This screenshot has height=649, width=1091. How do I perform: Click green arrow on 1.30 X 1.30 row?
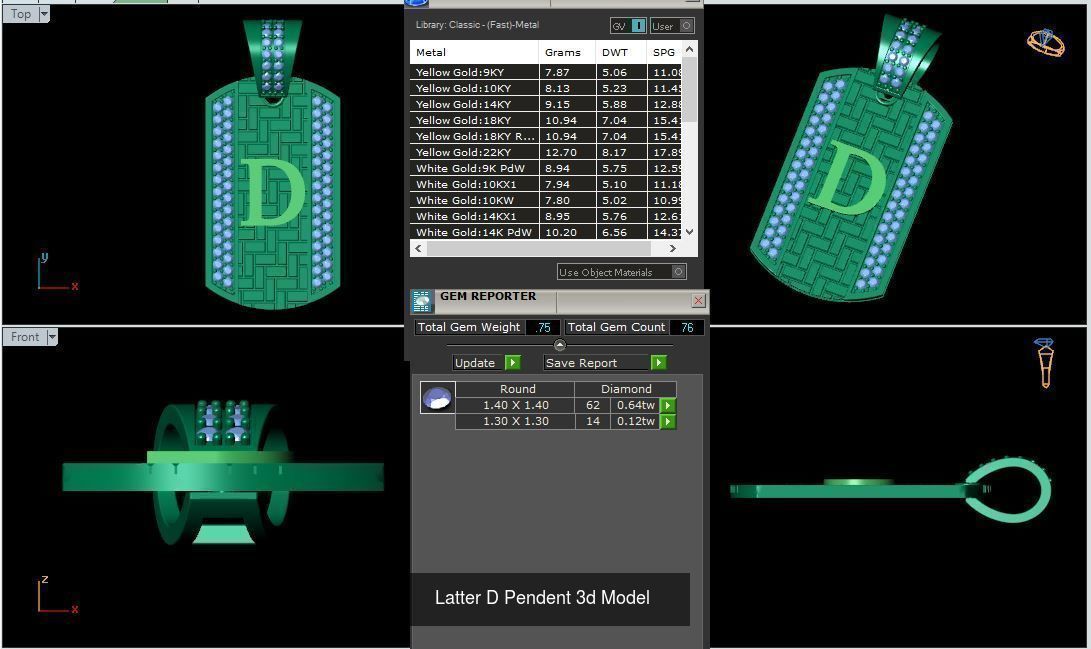tap(667, 422)
